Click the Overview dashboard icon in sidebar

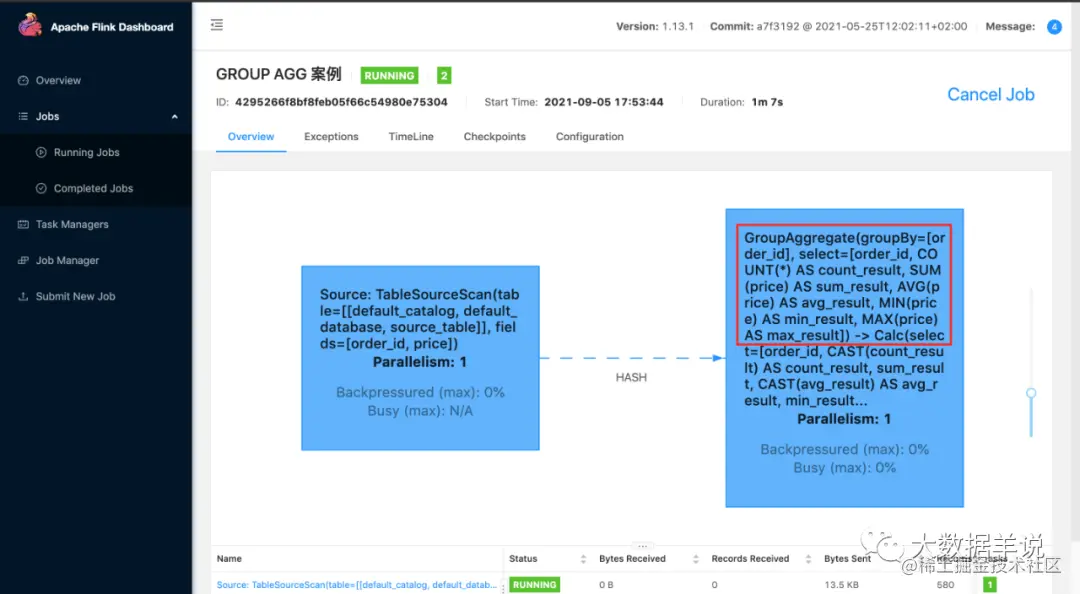point(23,81)
